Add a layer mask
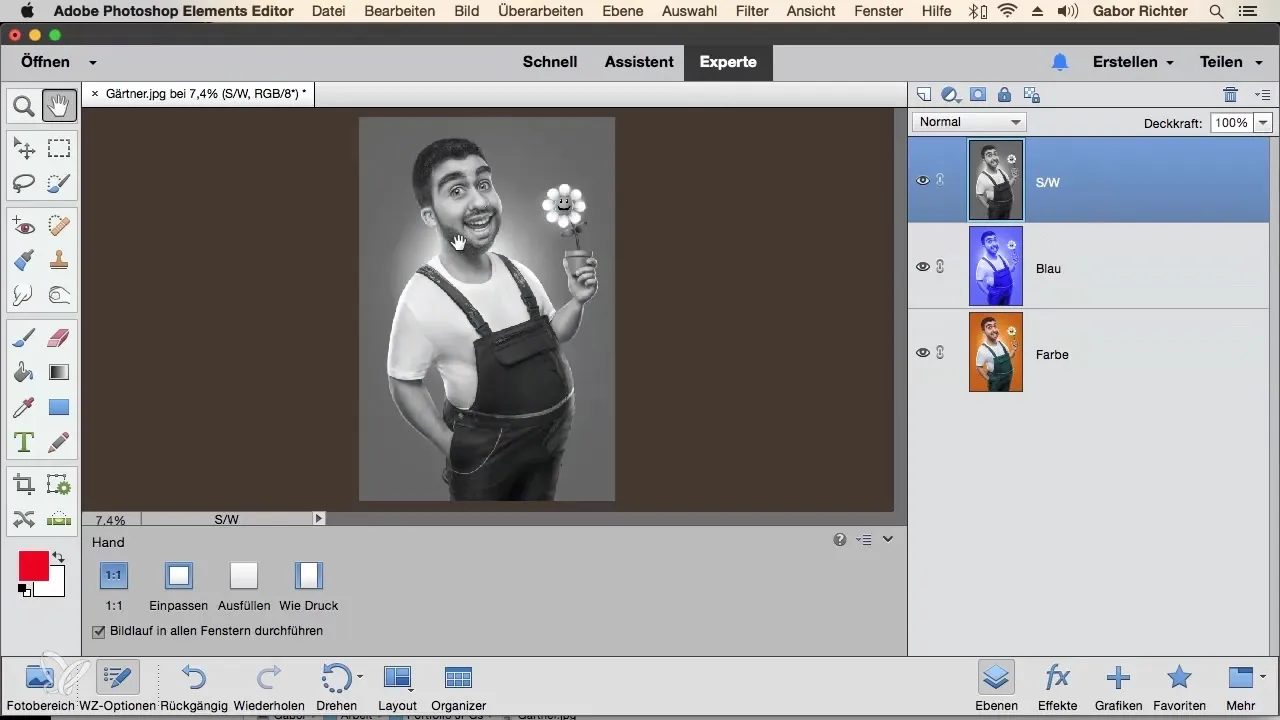 pos(978,95)
